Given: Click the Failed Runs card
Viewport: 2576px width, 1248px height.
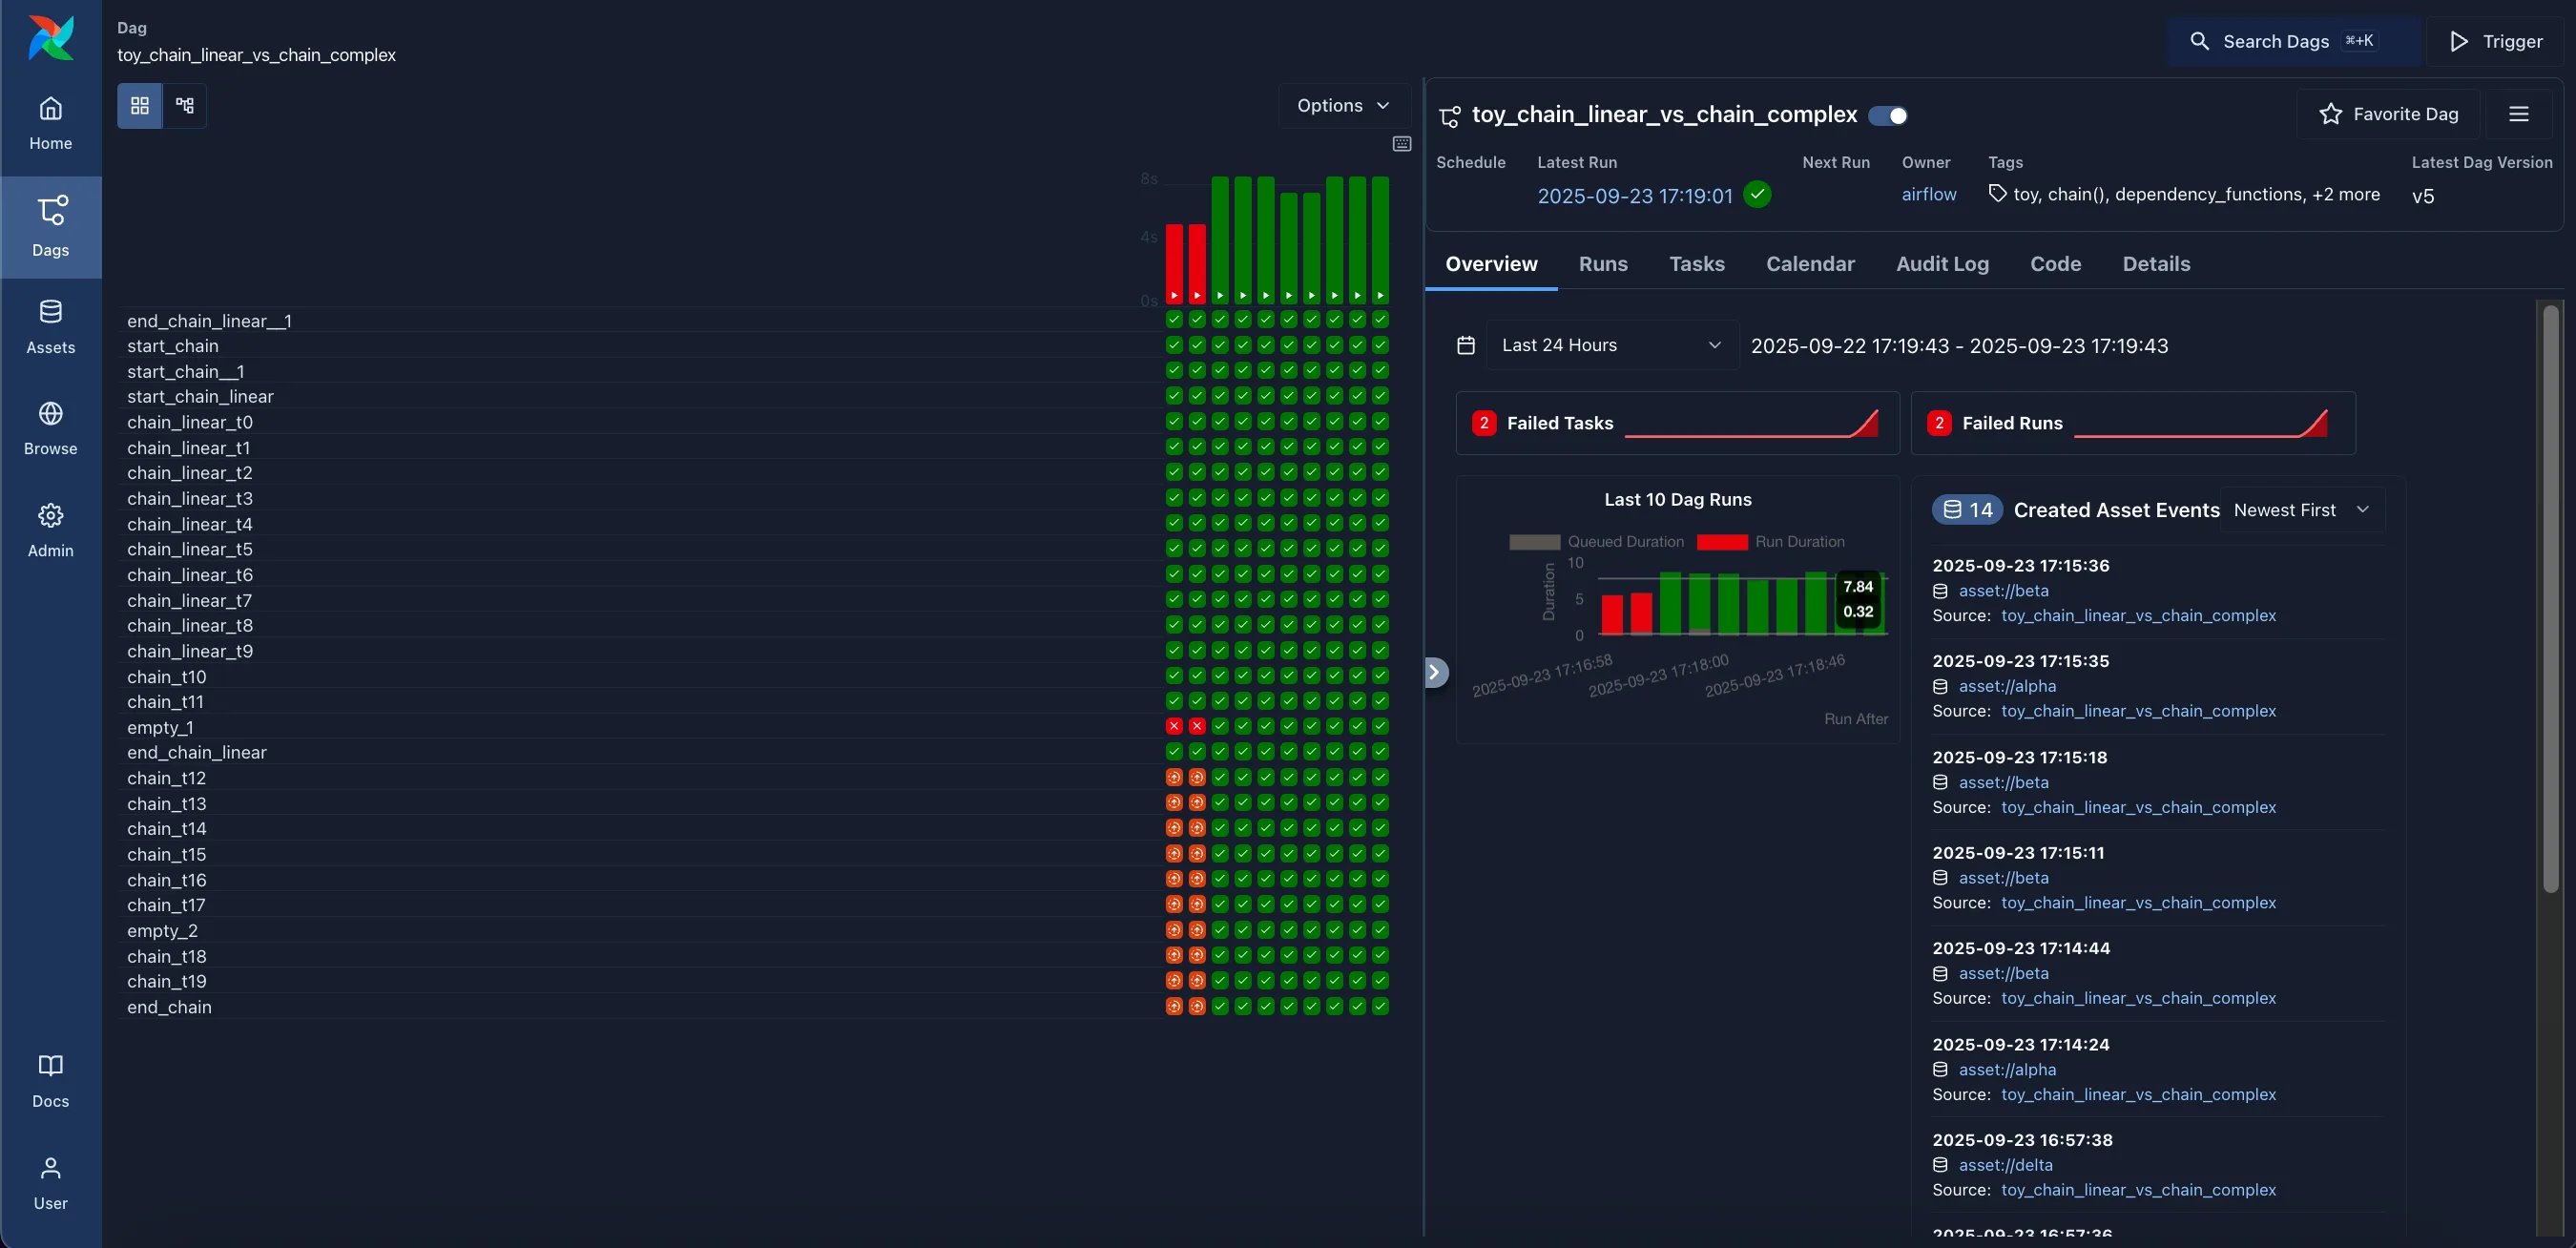Looking at the screenshot, I should point(2132,423).
